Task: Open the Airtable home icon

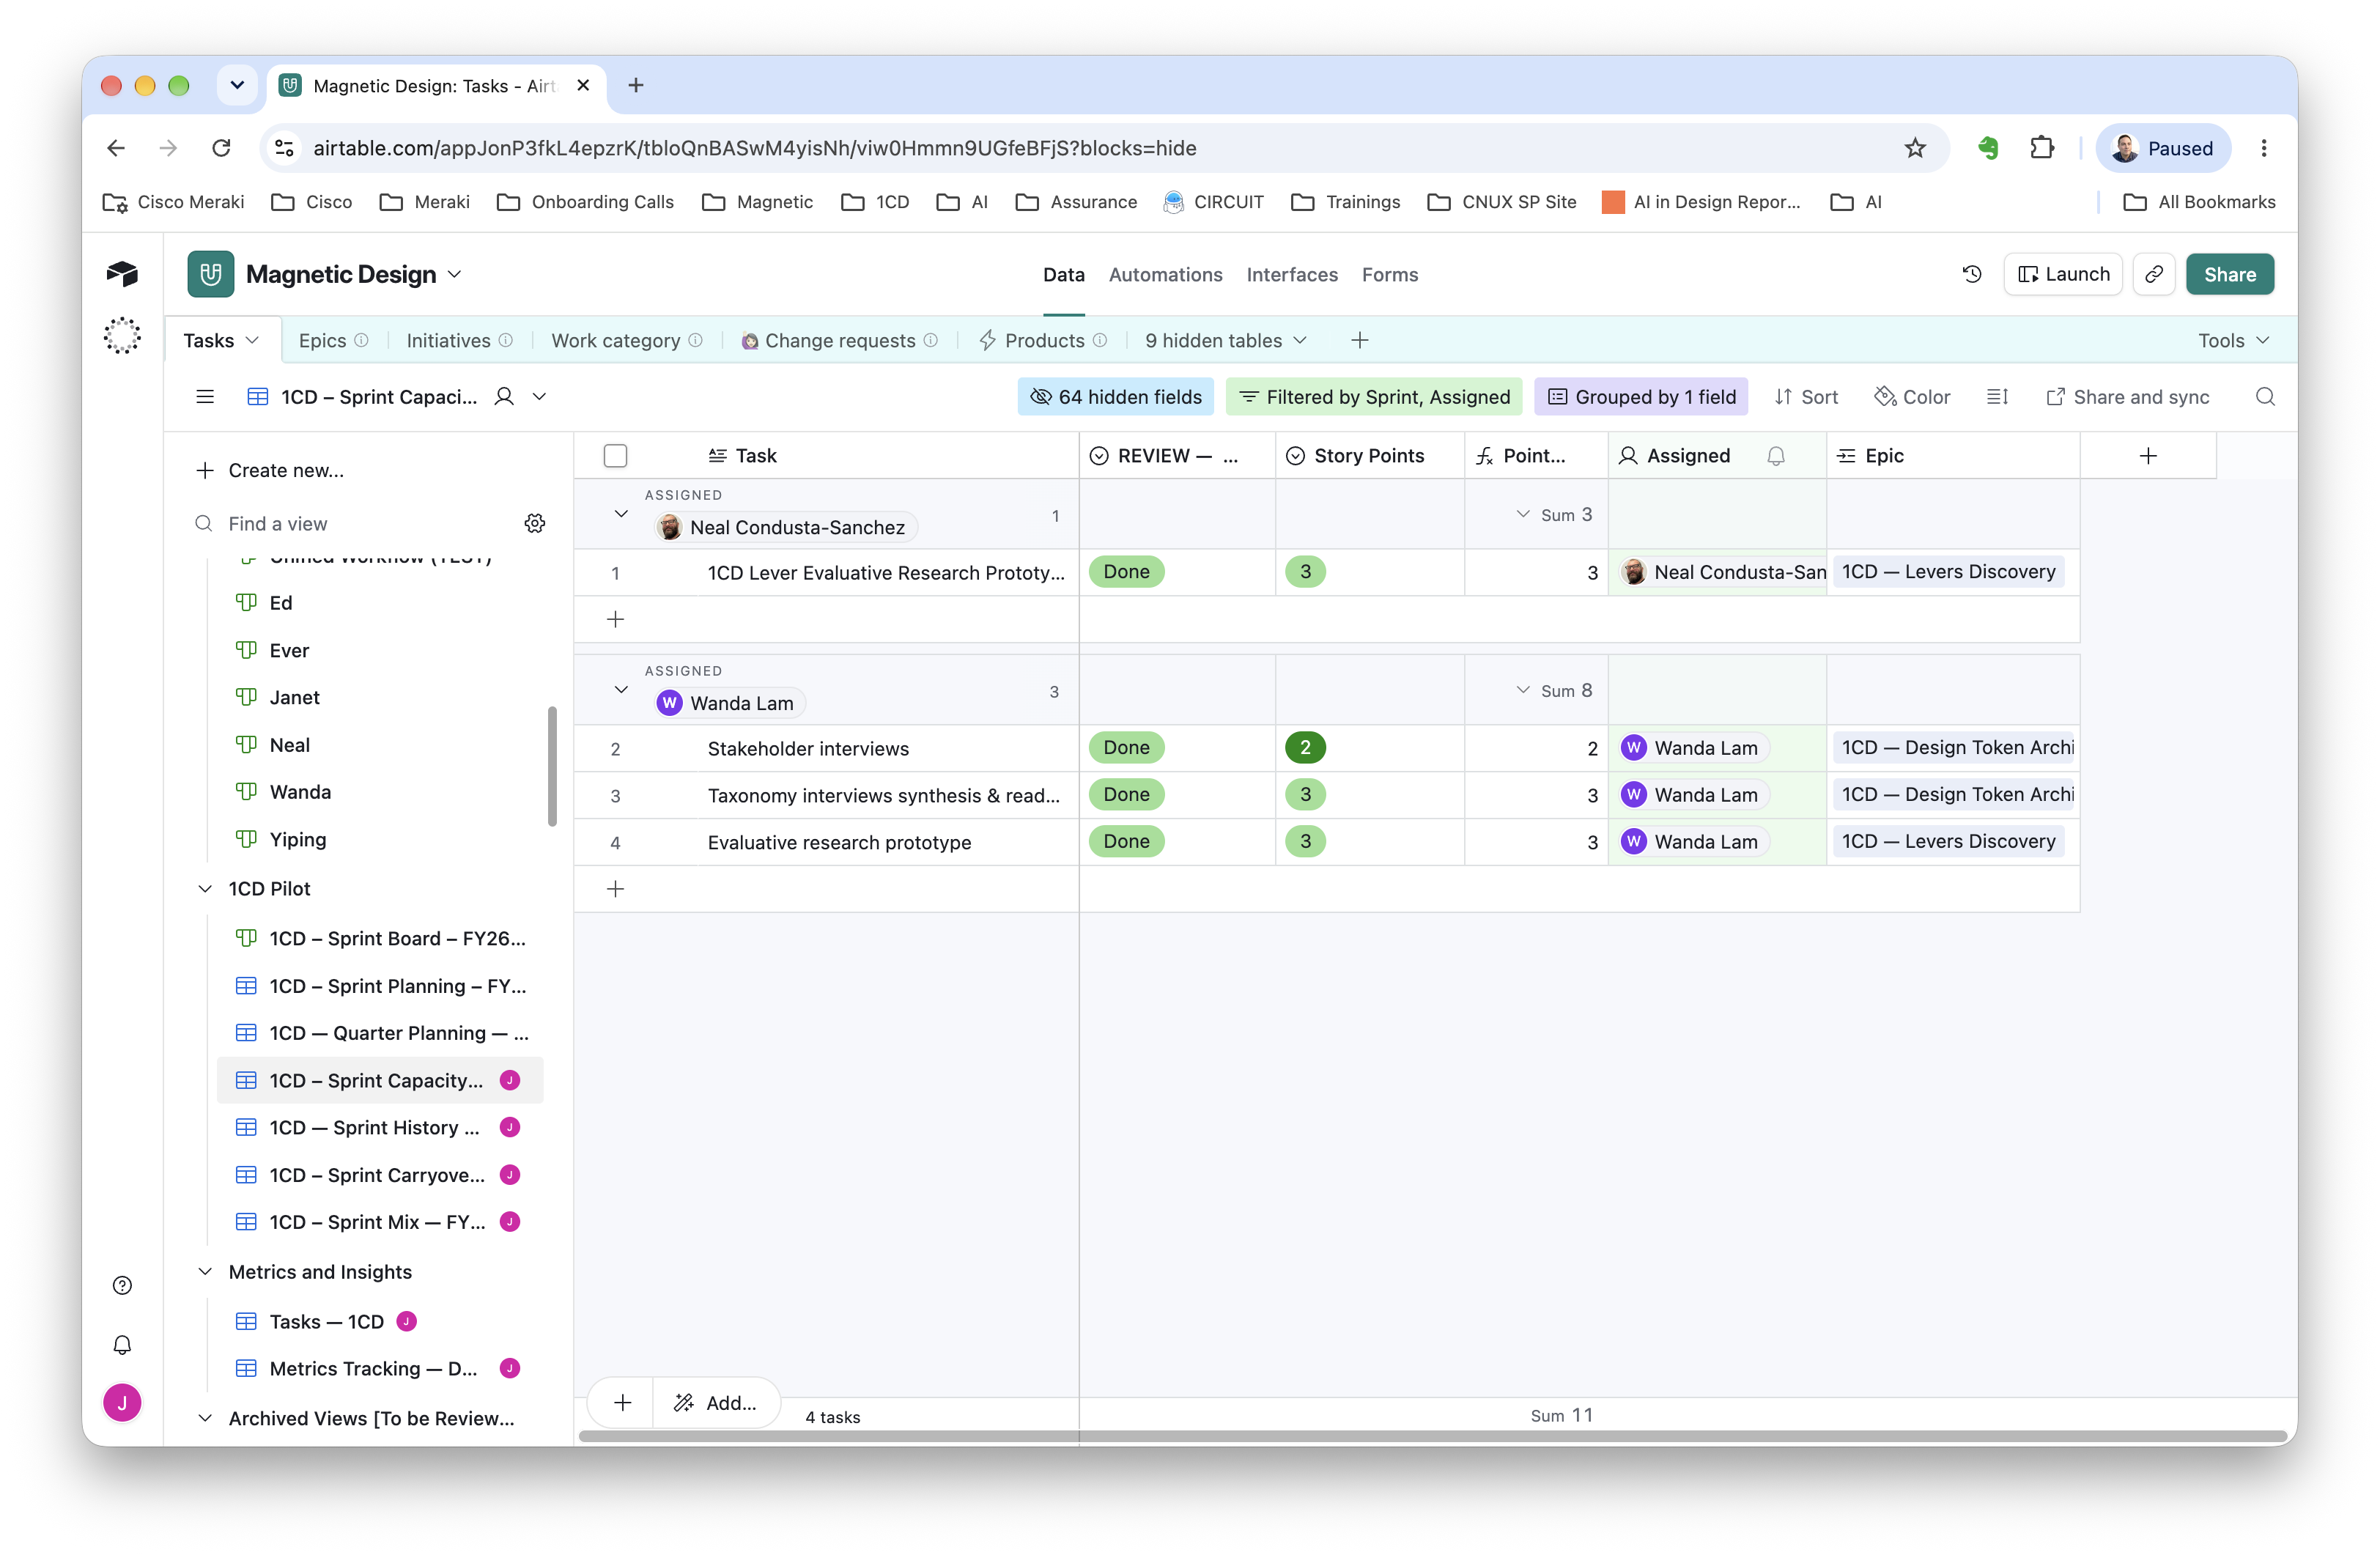Action: (122, 274)
